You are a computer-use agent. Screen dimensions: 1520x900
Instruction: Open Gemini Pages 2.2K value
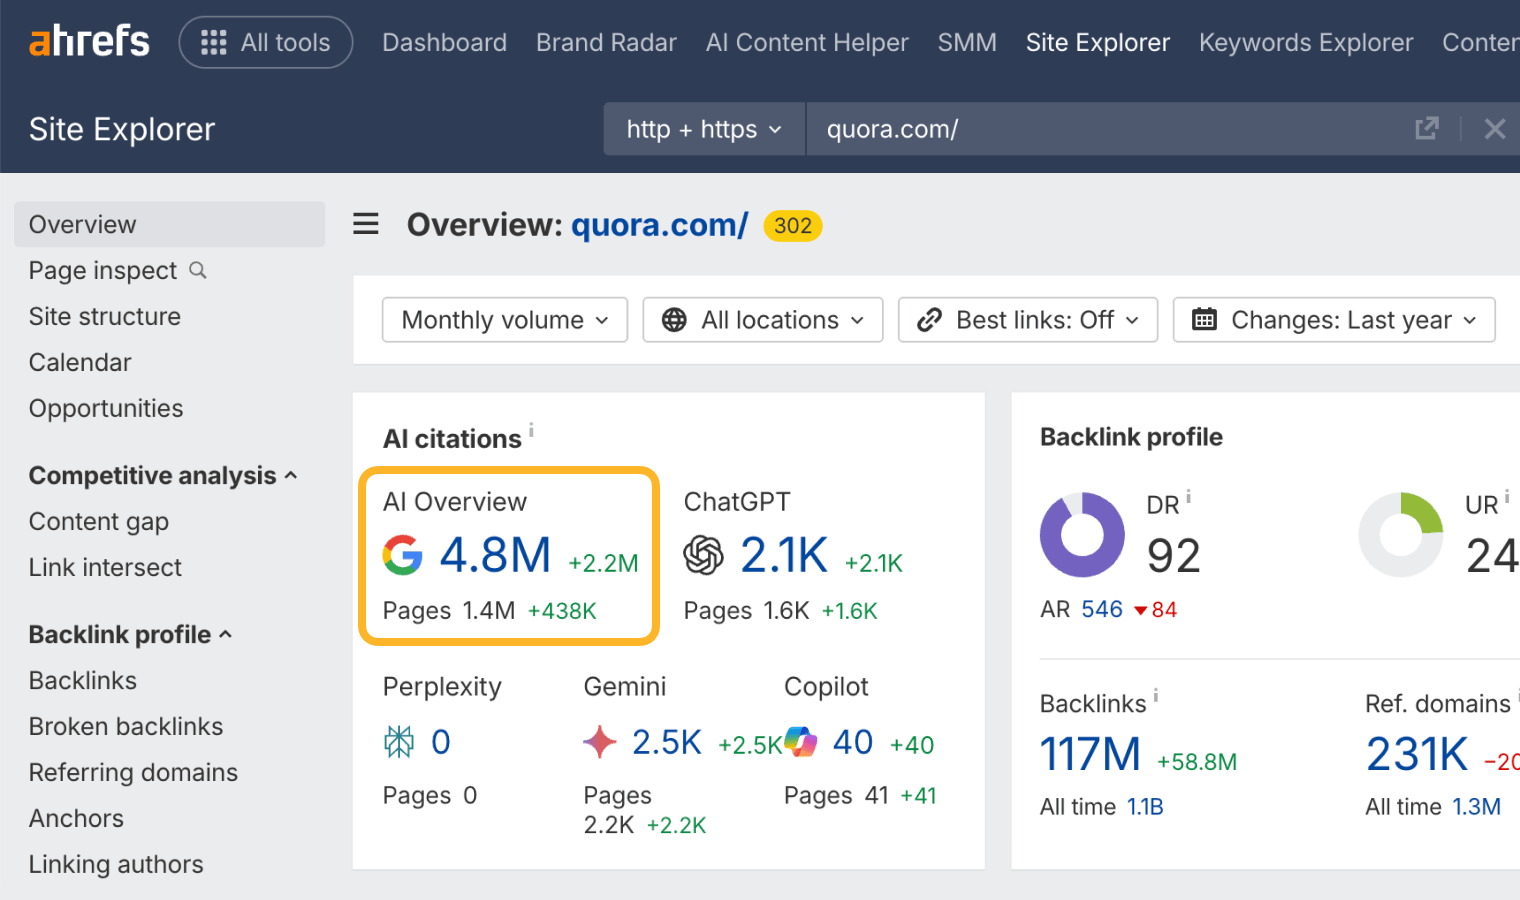click(x=609, y=825)
